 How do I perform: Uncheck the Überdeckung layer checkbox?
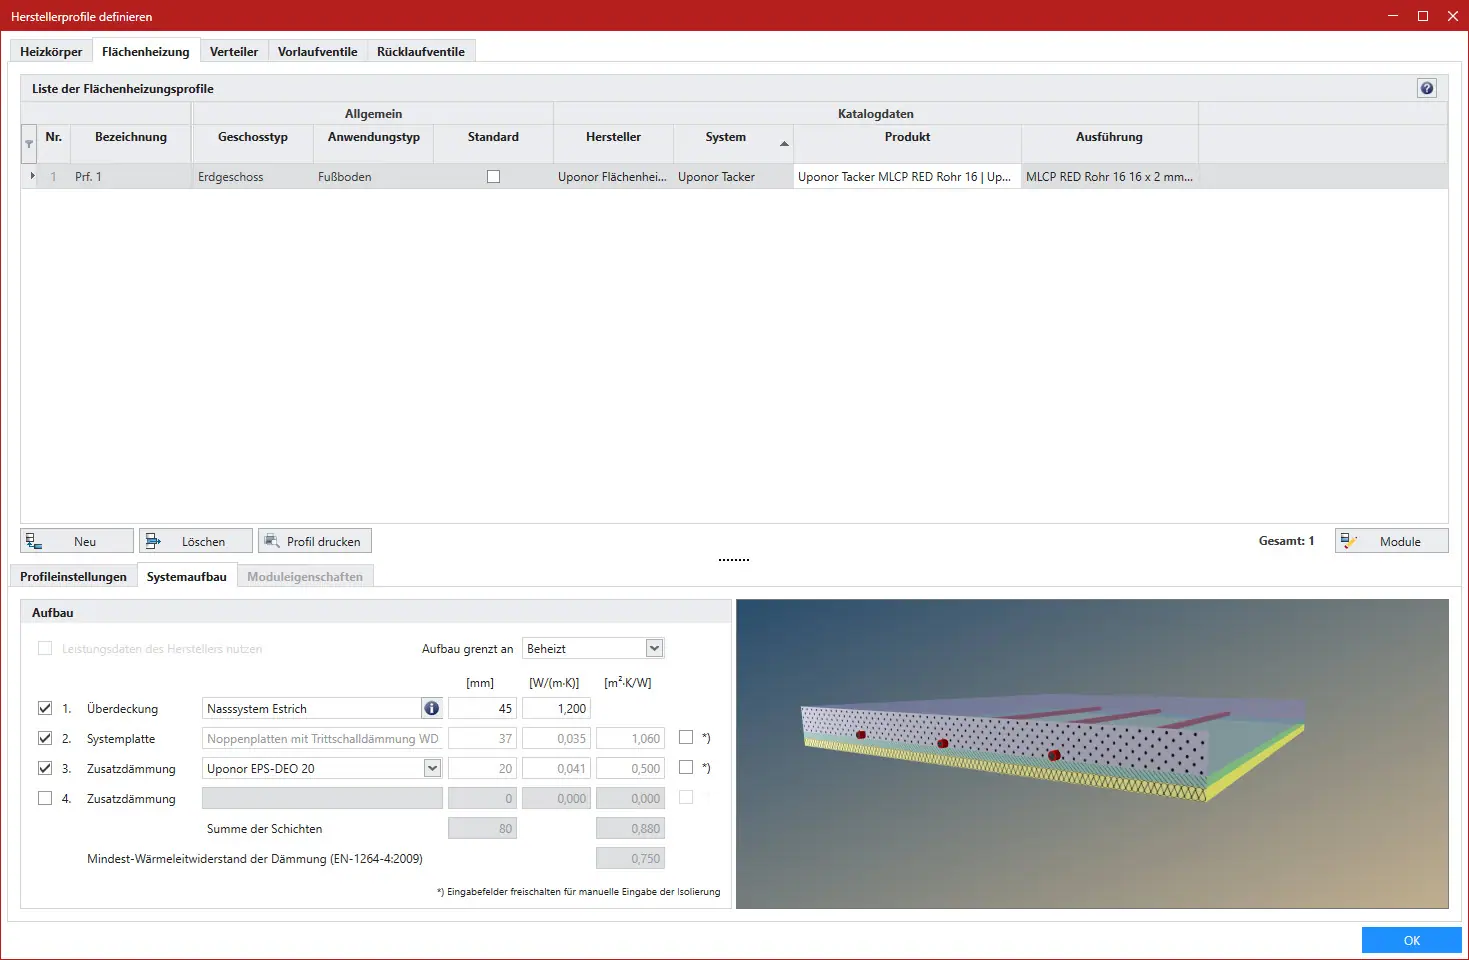pos(45,708)
